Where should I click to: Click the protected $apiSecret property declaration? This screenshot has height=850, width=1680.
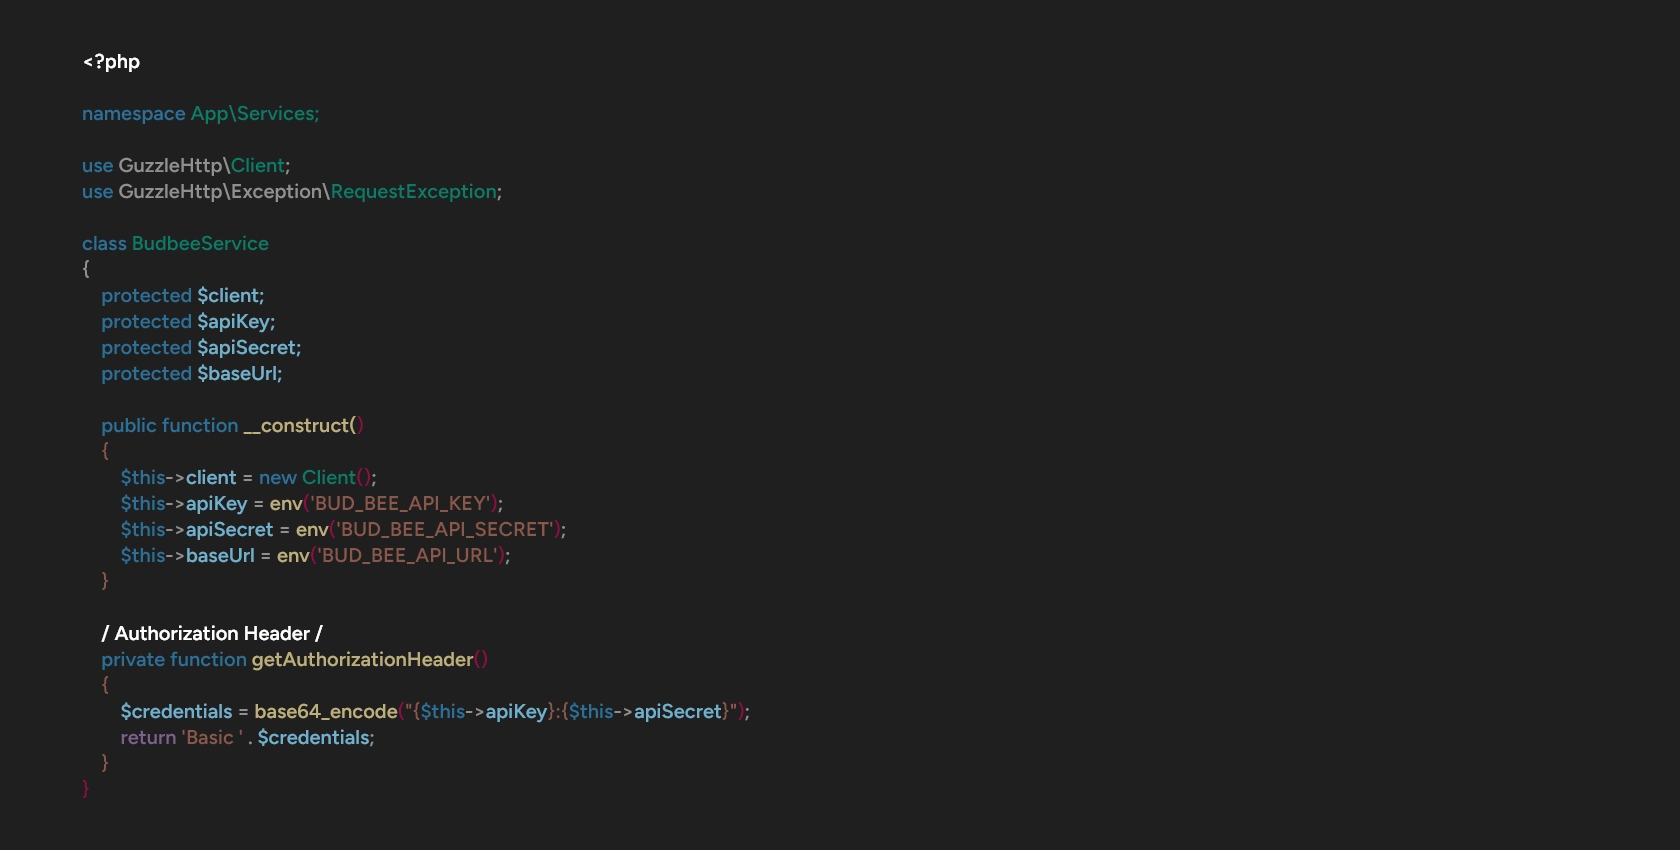[x=200, y=348]
